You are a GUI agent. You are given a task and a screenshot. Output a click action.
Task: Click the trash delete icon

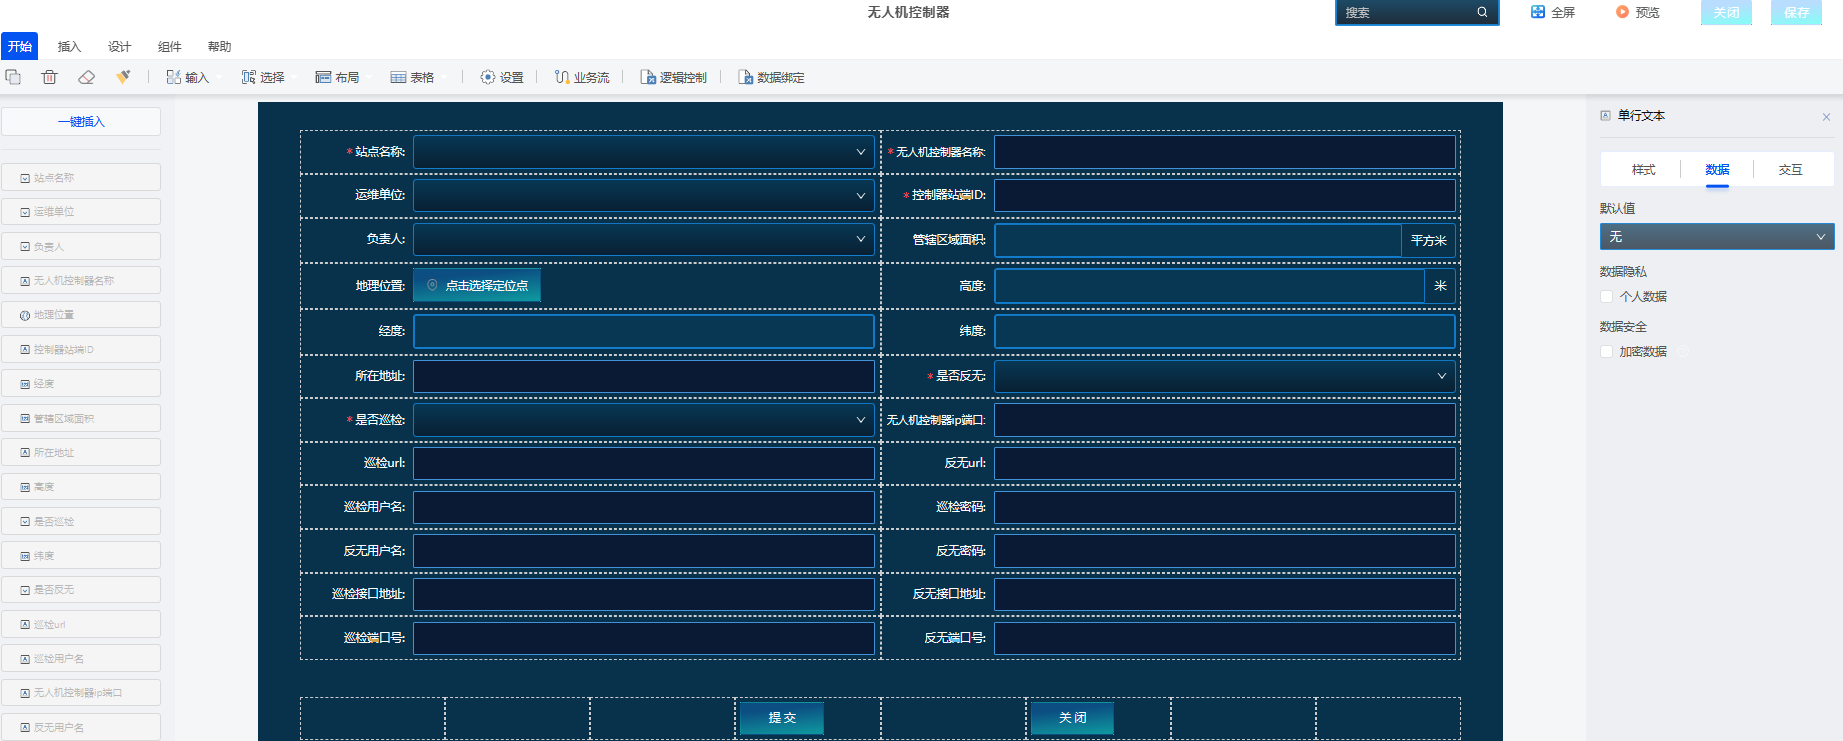point(49,77)
